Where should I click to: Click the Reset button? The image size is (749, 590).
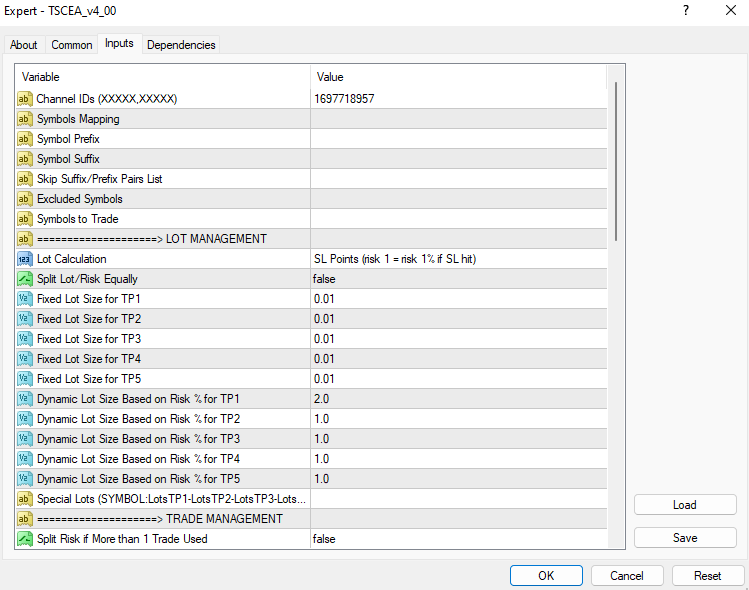[x=708, y=576]
